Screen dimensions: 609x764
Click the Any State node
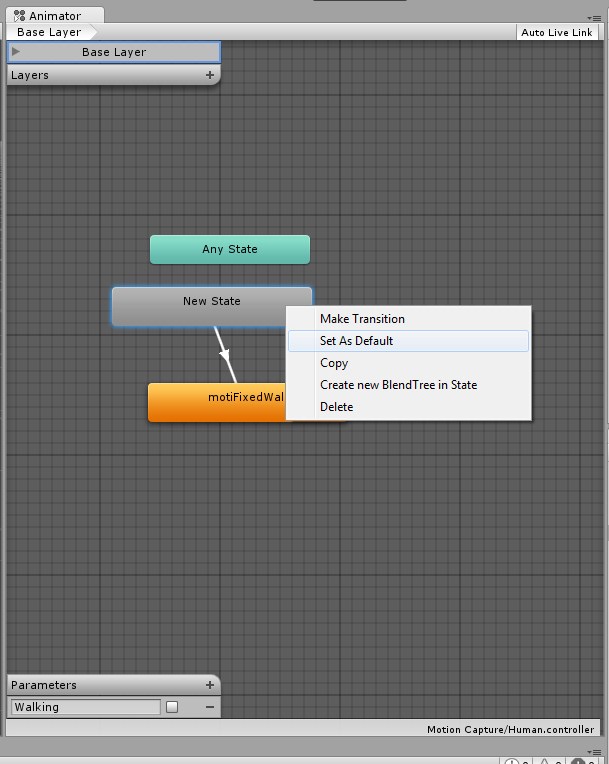pyautogui.click(x=230, y=249)
